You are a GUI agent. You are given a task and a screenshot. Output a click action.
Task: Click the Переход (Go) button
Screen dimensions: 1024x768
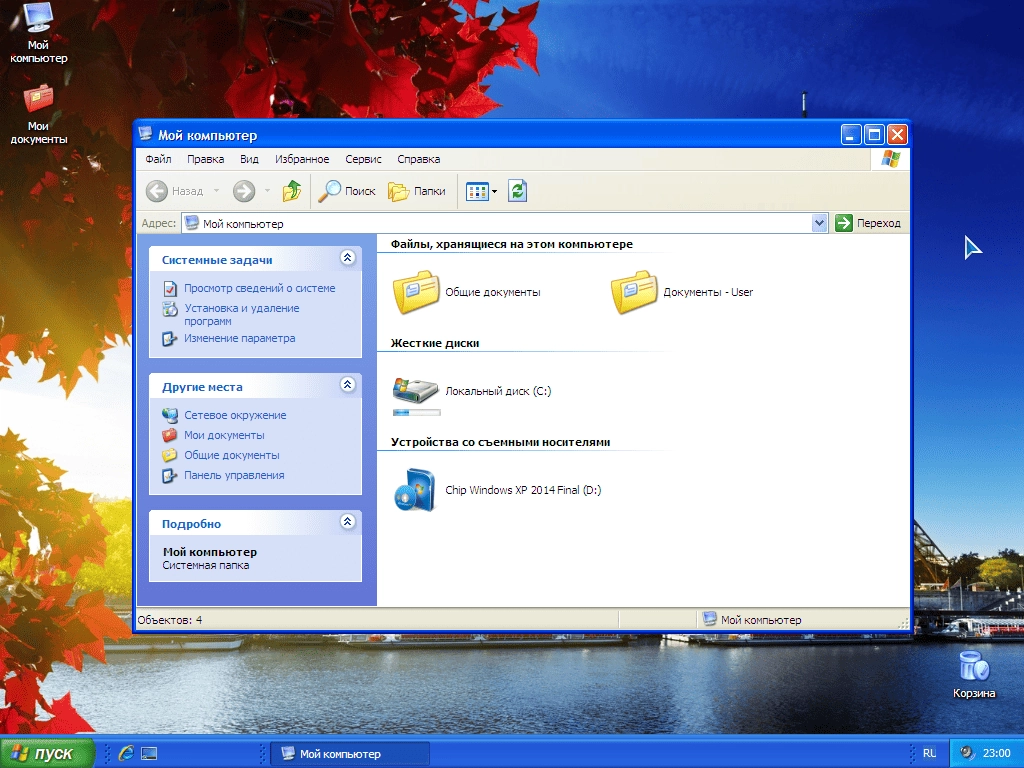tap(869, 223)
